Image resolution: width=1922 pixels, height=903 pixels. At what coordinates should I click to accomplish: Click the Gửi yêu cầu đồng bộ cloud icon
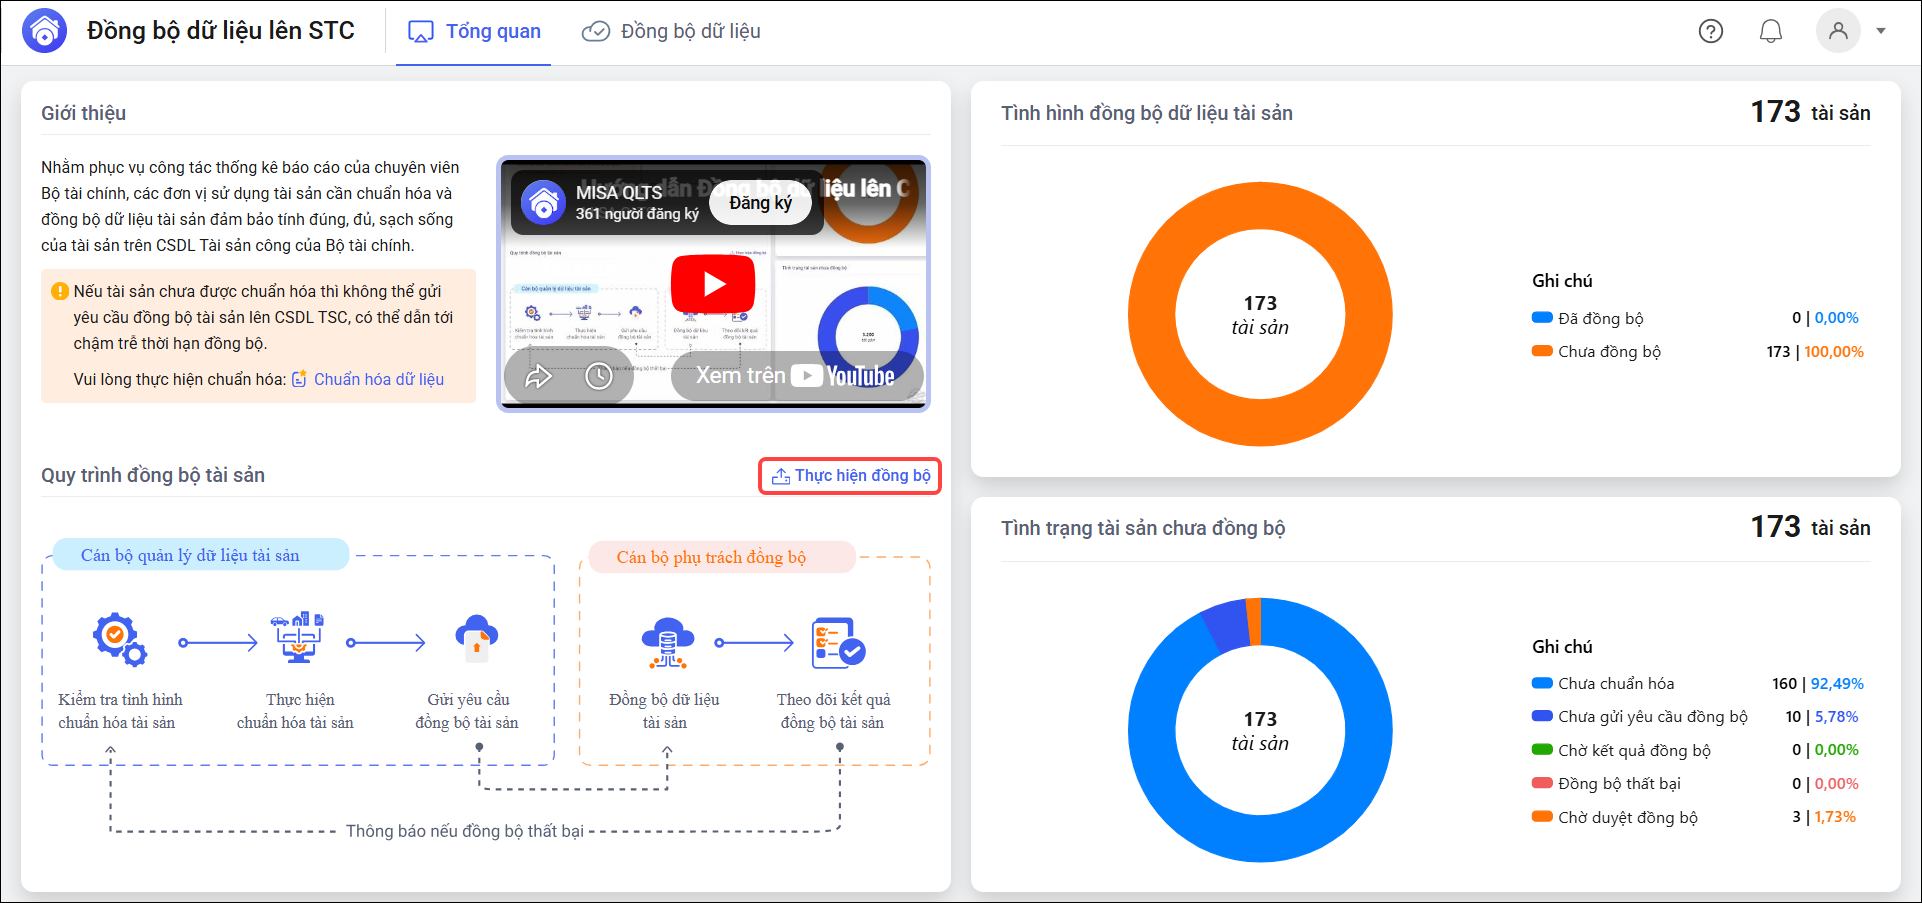[477, 637]
